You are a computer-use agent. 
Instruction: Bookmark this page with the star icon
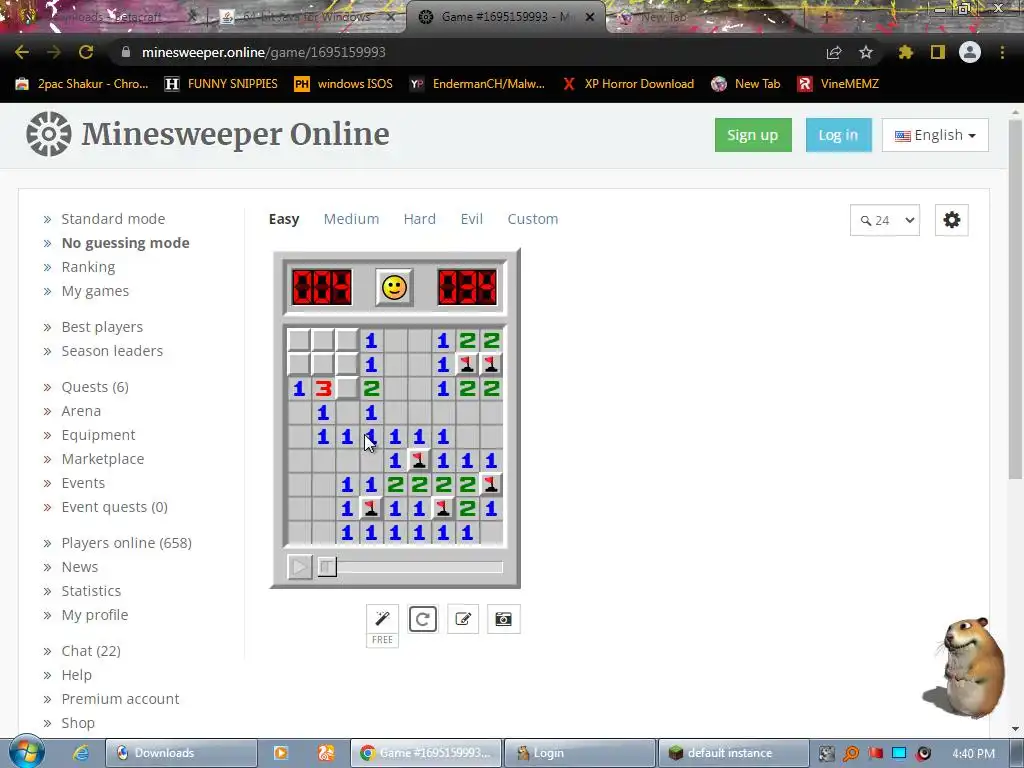tap(866, 52)
